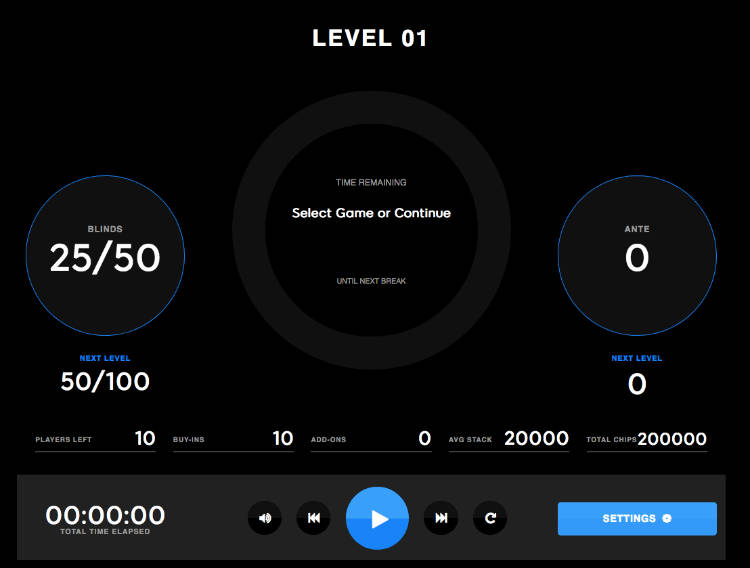This screenshot has width=750, height=568.
Task: Click the next level ante value 0
Action: click(637, 384)
